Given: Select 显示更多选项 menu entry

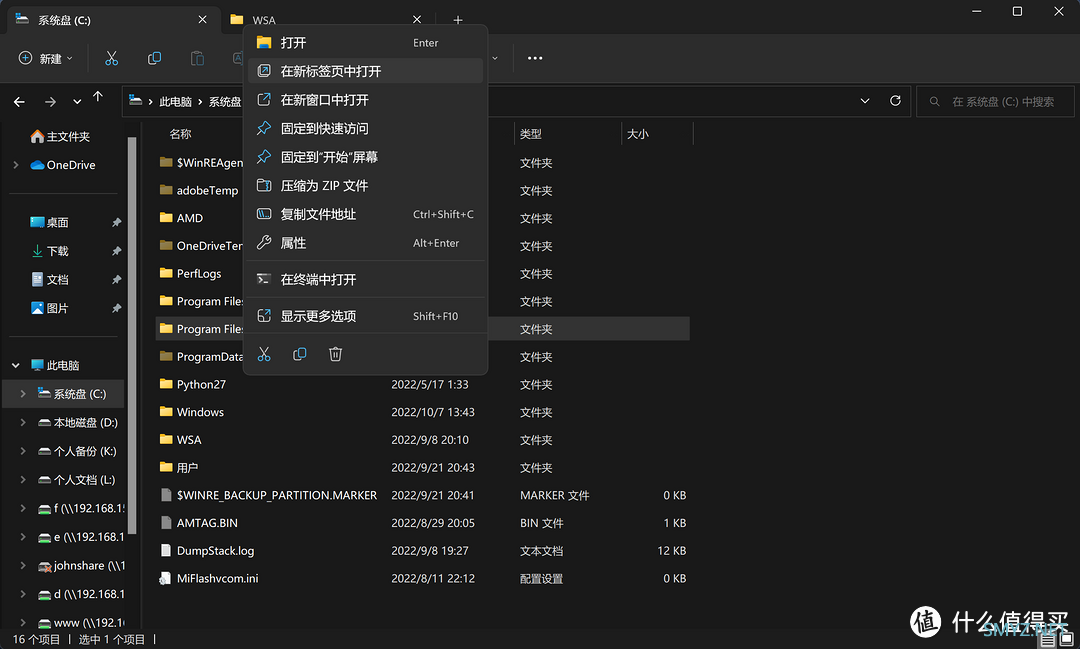Looking at the screenshot, I should (365, 316).
